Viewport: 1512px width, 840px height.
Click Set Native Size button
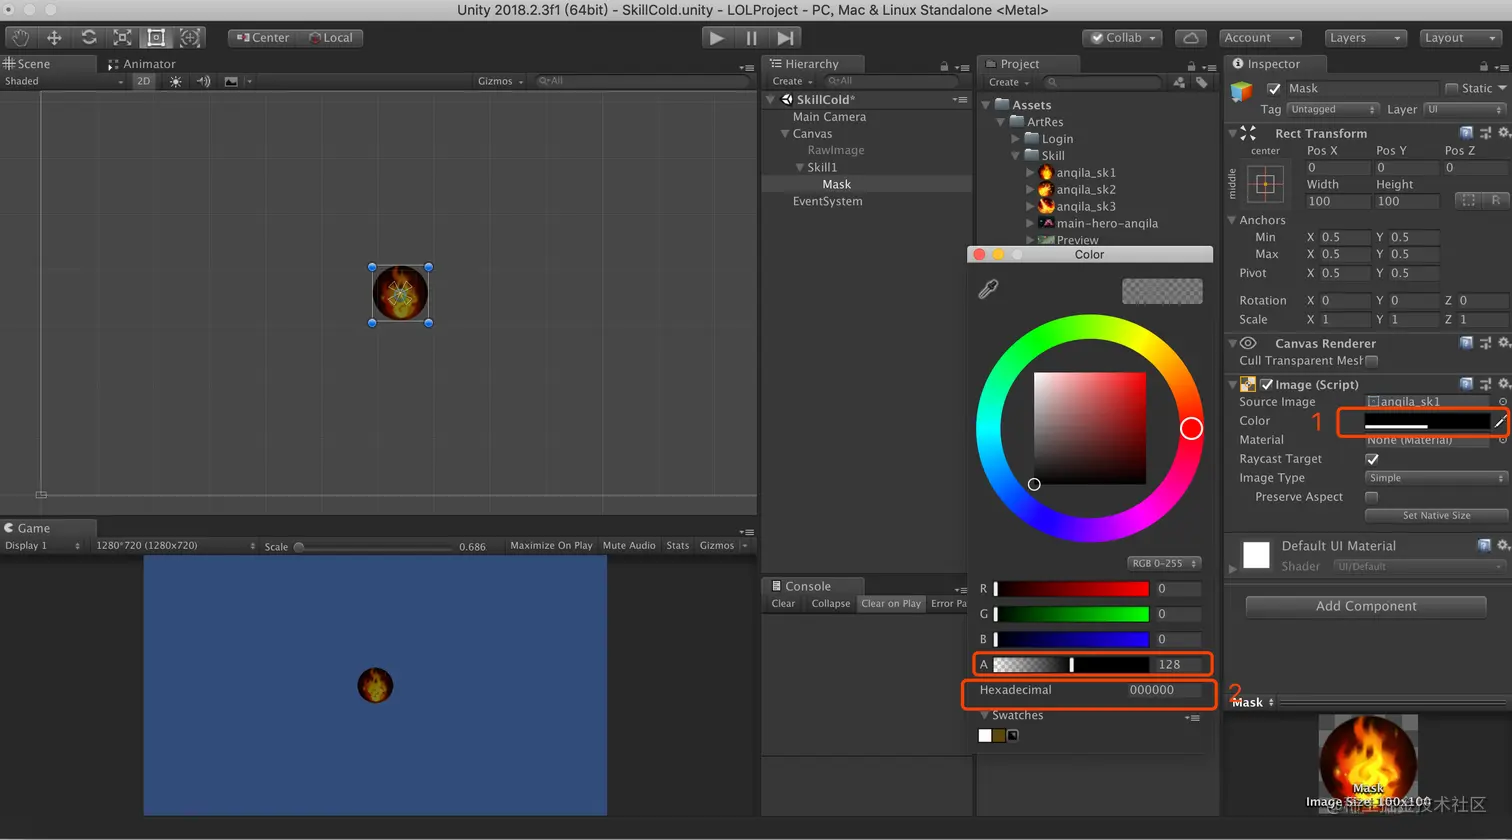pyautogui.click(x=1436, y=516)
